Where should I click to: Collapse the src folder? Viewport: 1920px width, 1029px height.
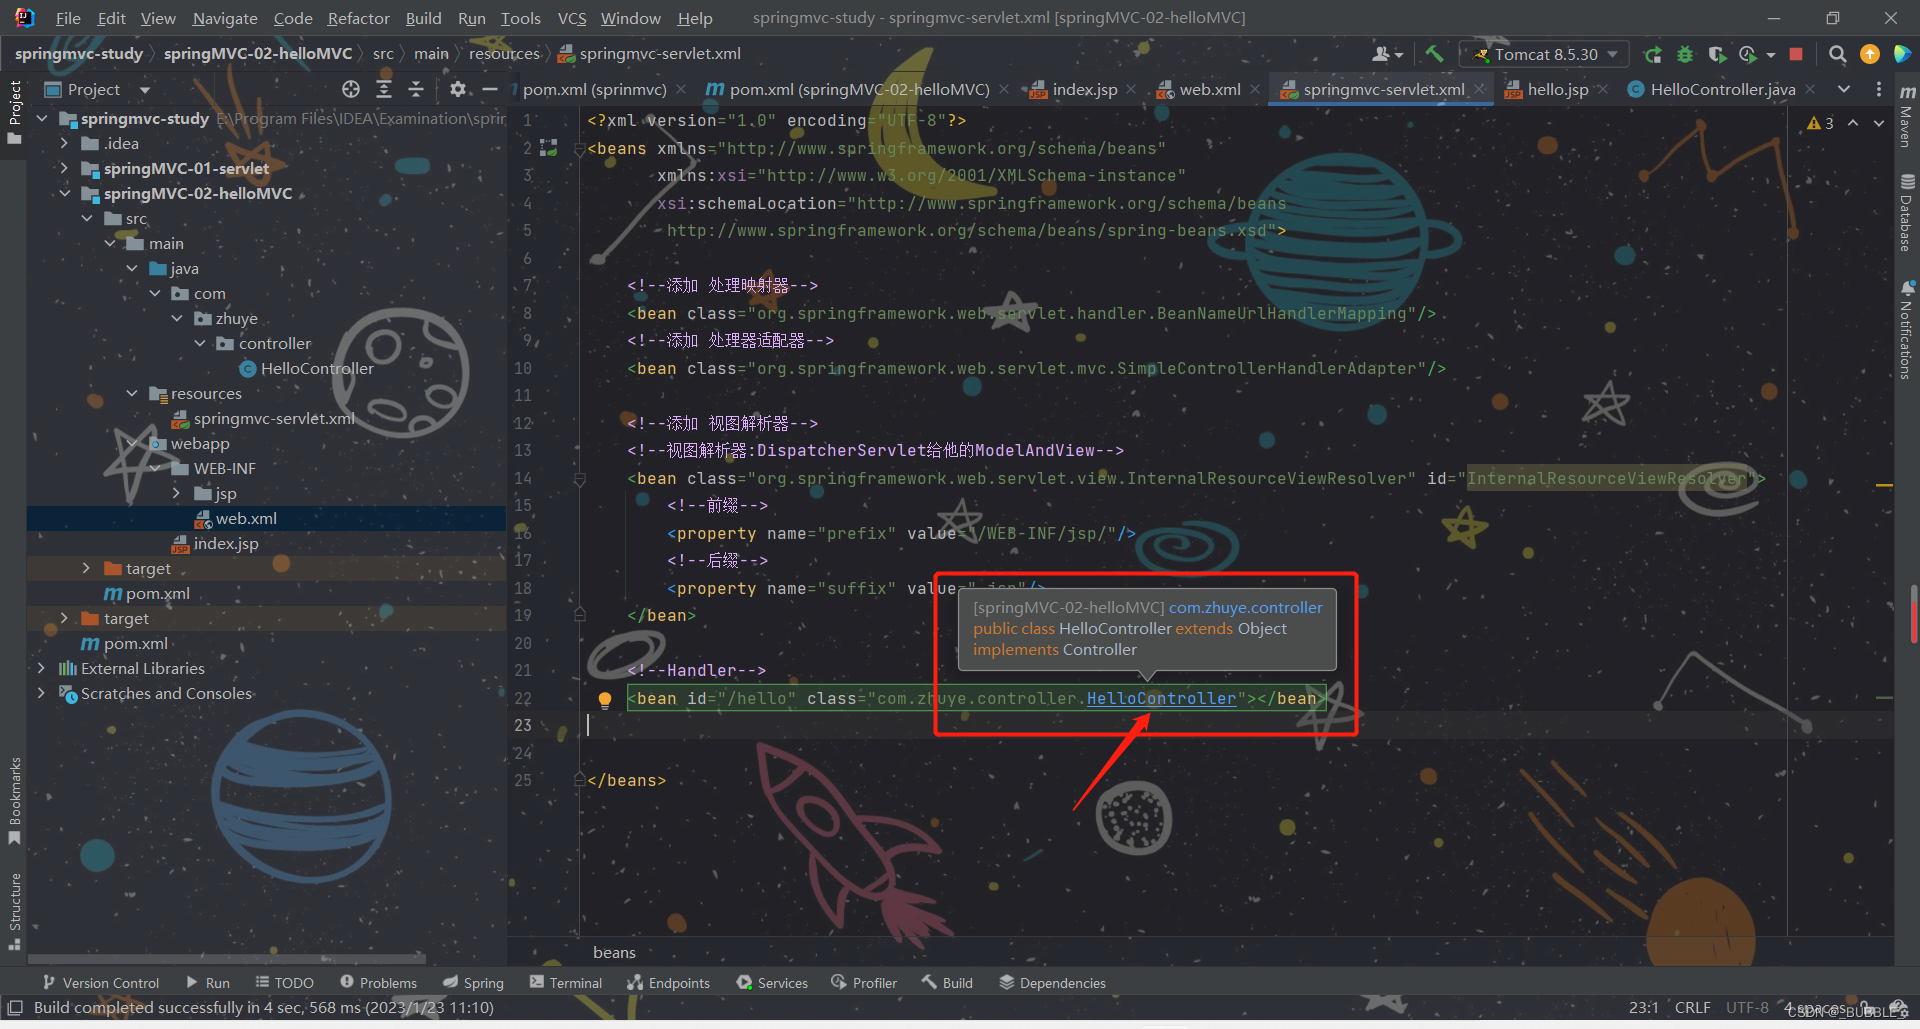click(87, 218)
